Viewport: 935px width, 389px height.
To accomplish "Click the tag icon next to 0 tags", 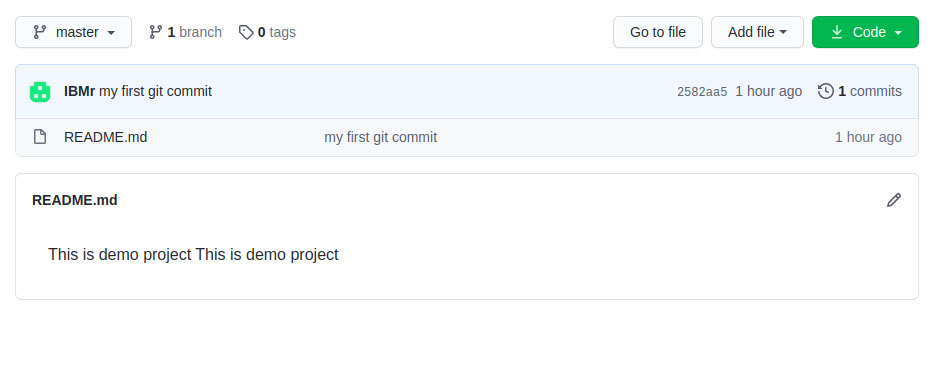I will (246, 32).
